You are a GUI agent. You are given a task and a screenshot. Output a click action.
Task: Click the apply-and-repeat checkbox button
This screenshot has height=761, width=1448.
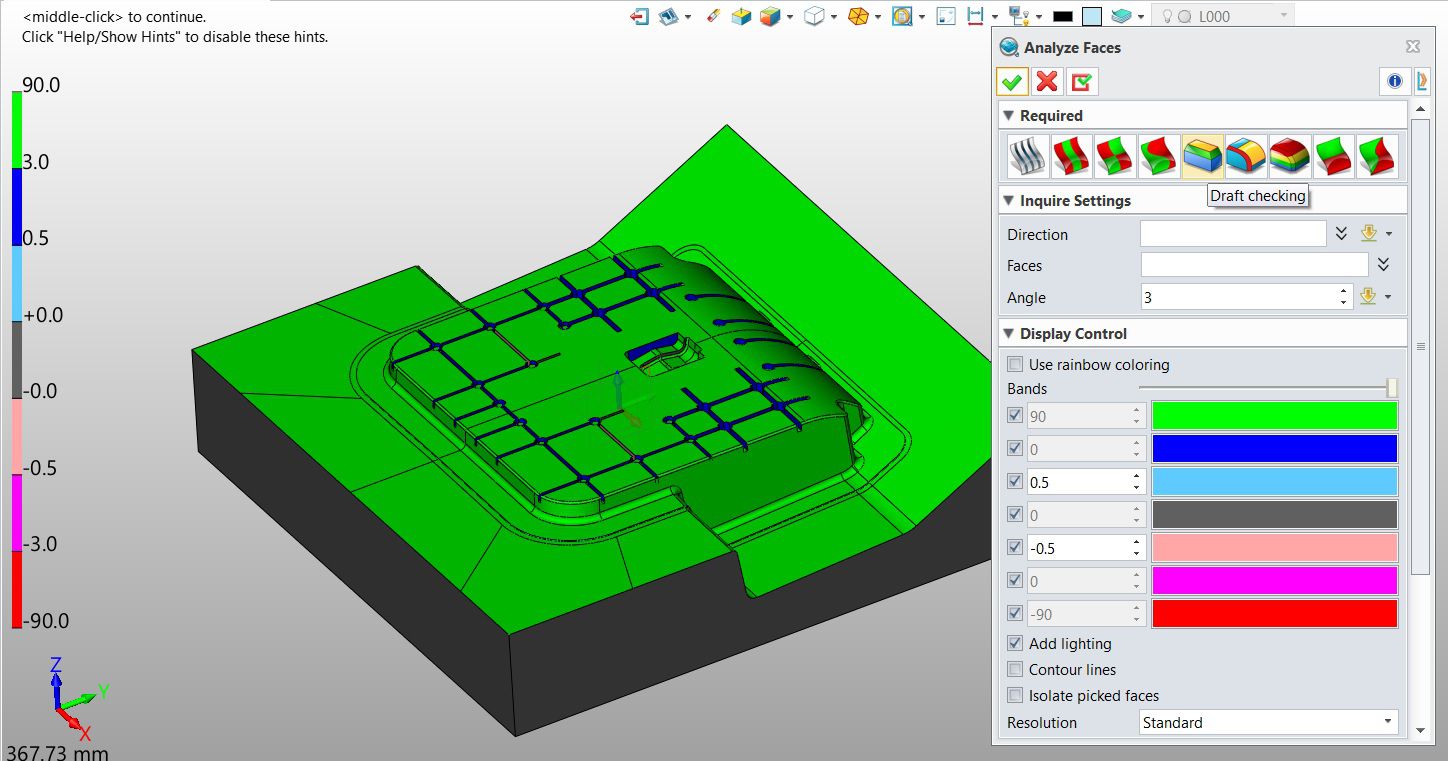[x=1080, y=82]
